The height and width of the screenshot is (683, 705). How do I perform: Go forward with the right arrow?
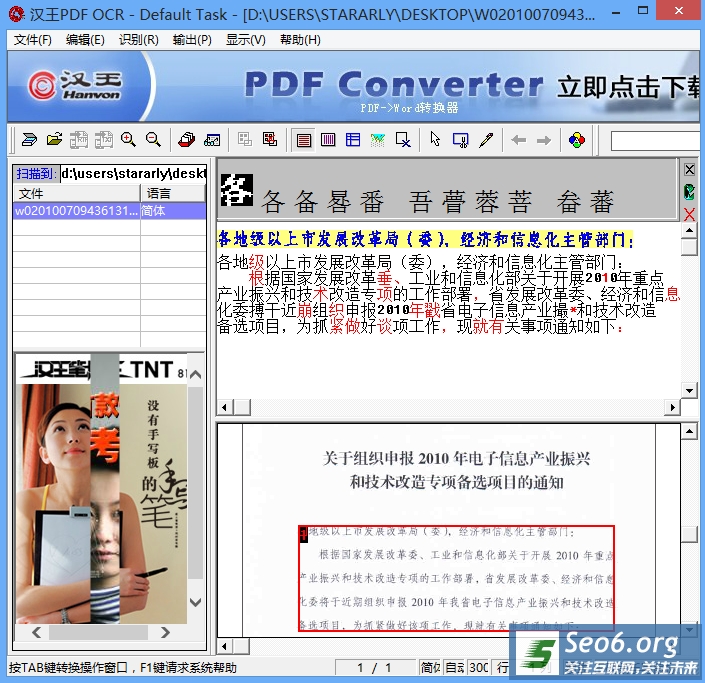[544, 140]
